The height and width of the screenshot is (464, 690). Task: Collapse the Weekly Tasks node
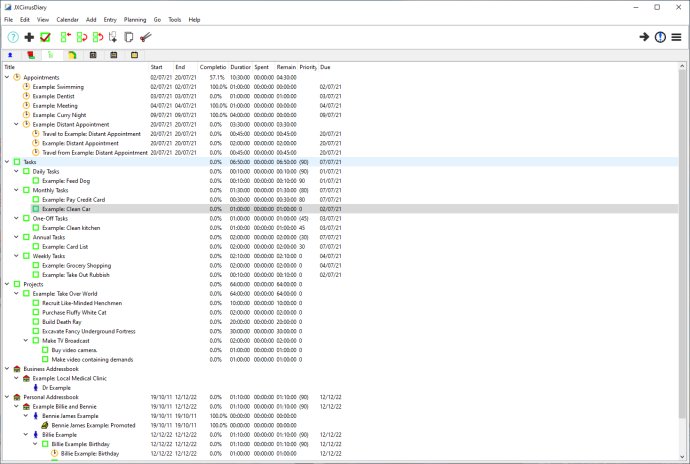pyautogui.click(x=16, y=256)
